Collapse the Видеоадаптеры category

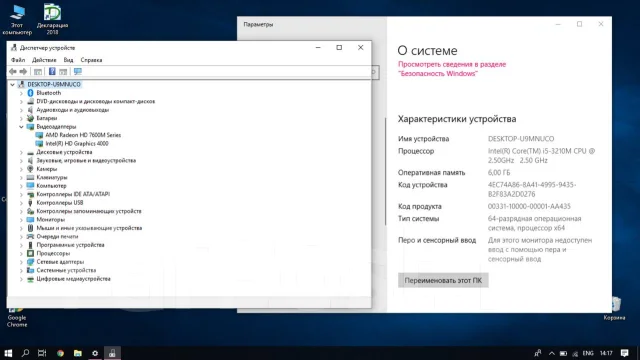21,127
